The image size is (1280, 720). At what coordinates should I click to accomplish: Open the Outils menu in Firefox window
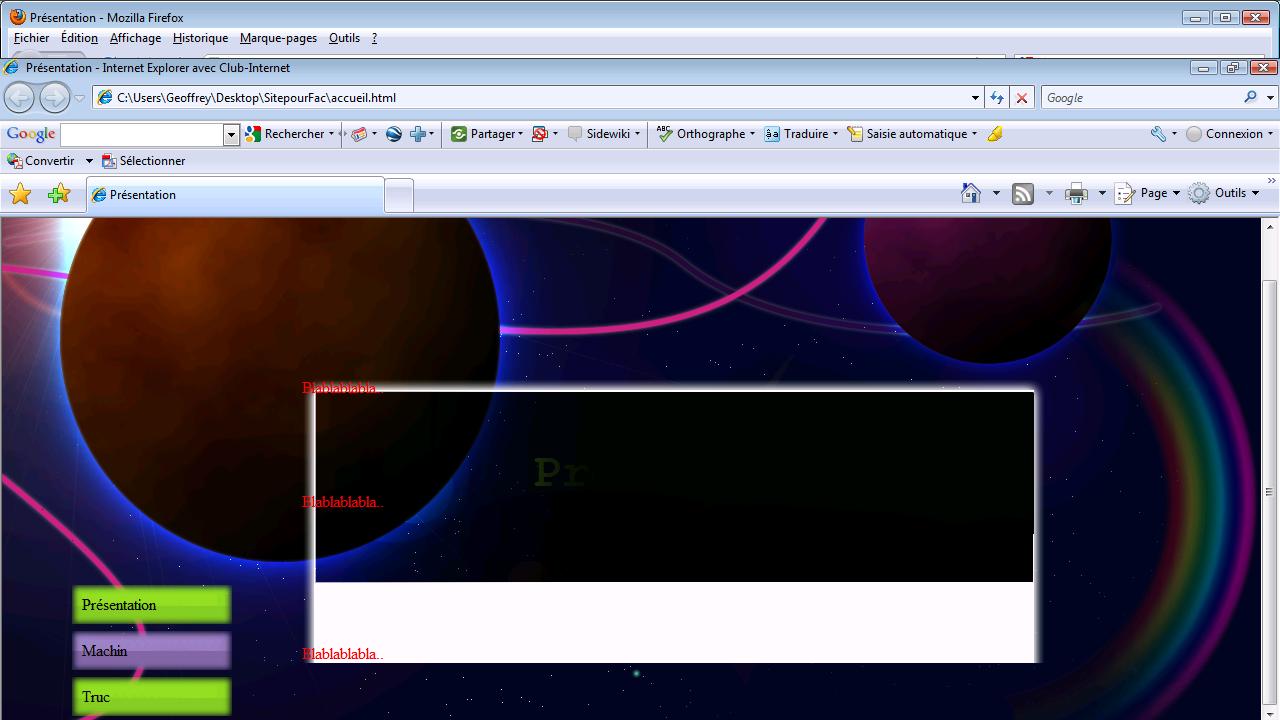[344, 38]
